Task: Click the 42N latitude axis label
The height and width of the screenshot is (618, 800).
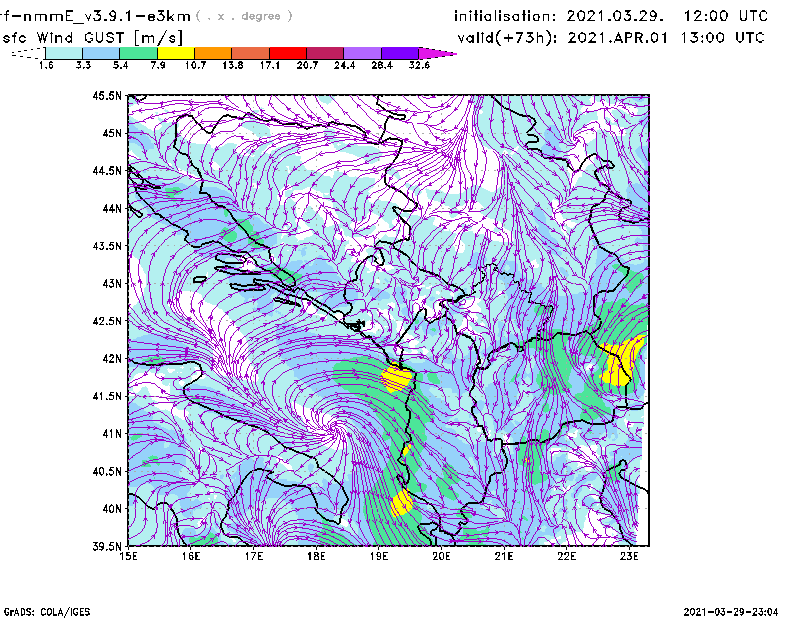Action: point(110,359)
